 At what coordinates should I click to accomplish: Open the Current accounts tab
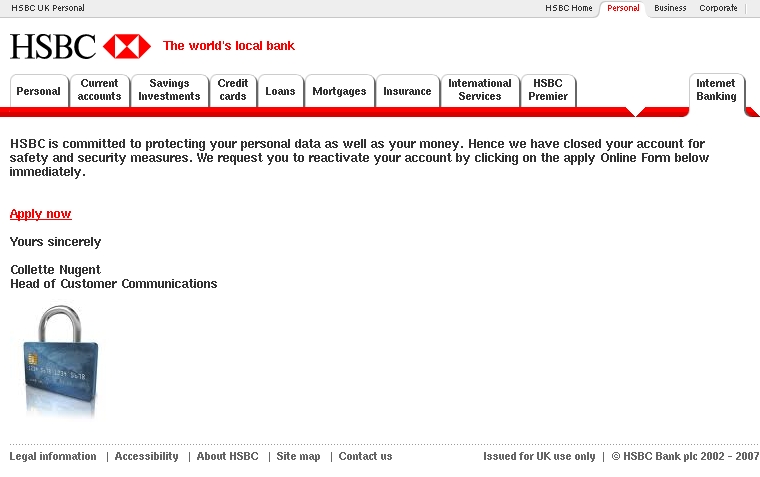99,90
